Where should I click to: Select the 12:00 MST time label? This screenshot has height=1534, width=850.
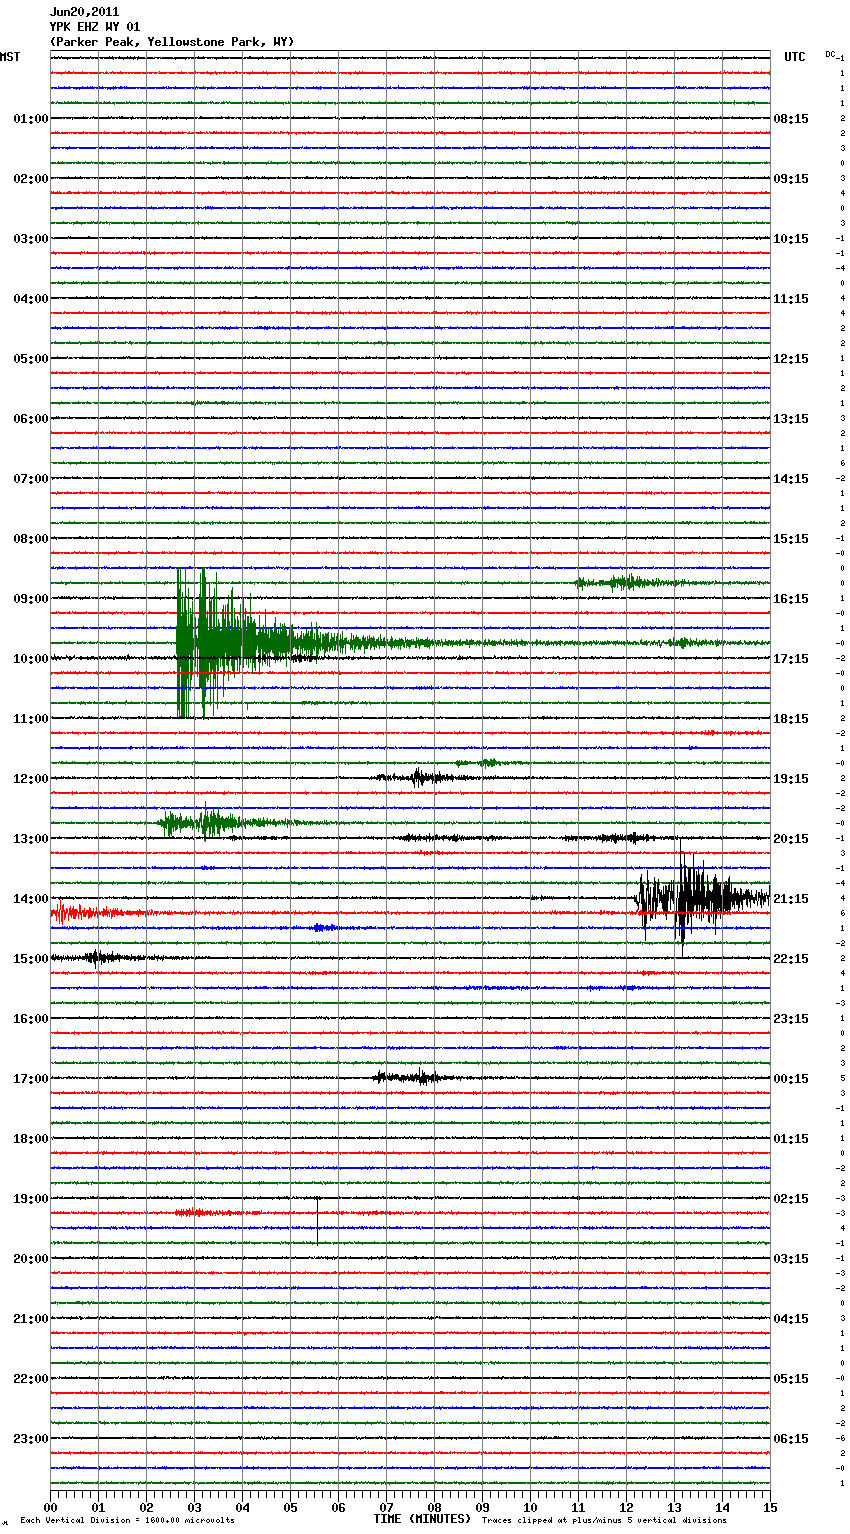click(x=30, y=779)
